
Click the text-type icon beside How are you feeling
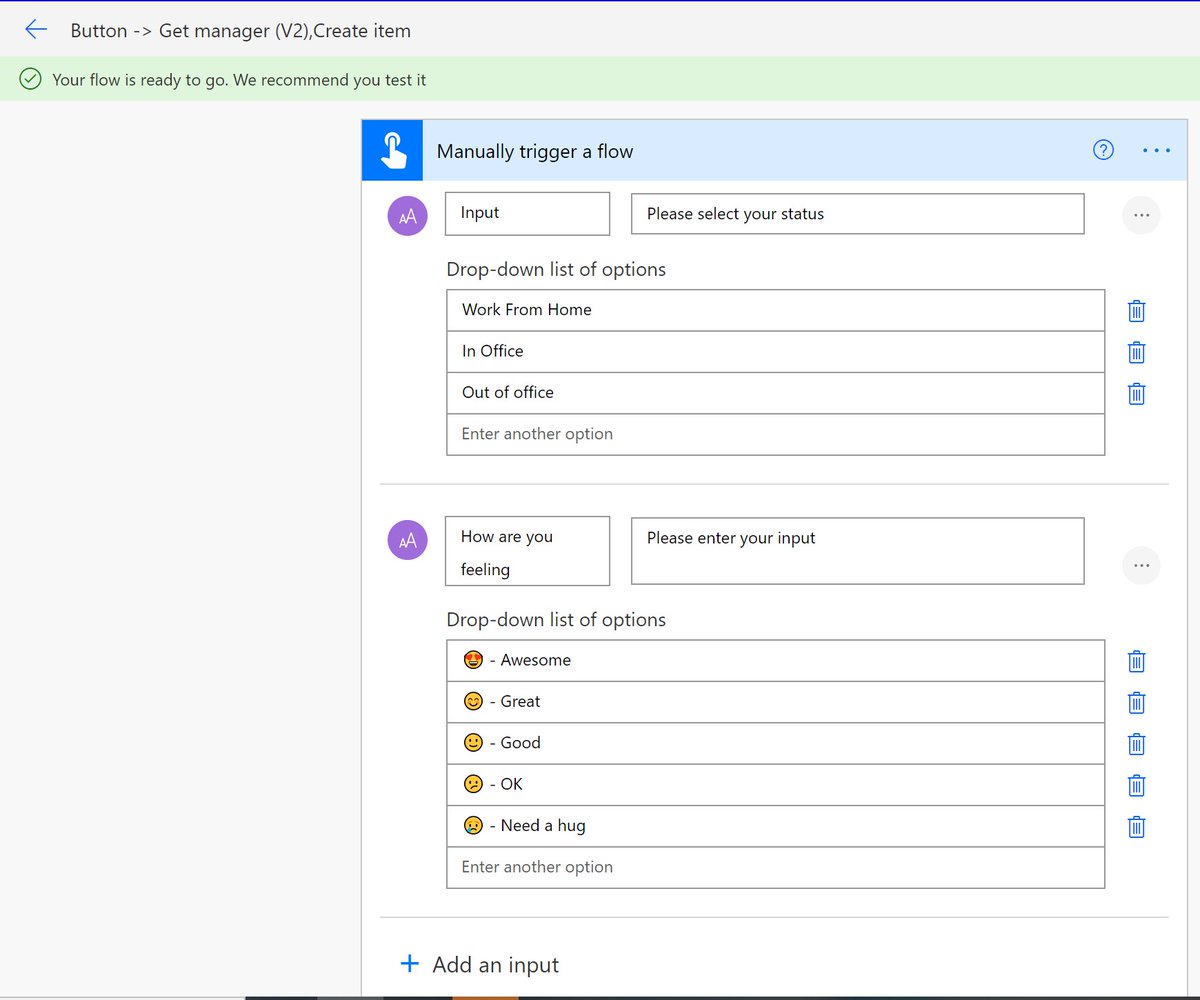point(407,540)
